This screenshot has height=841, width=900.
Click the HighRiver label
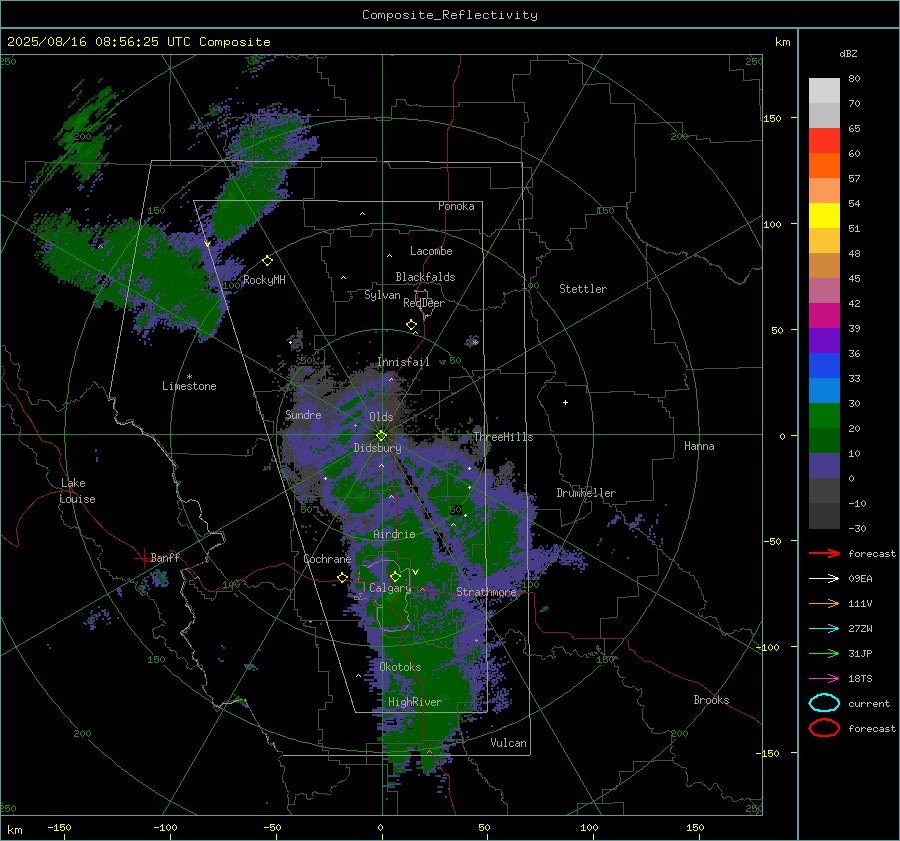(x=415, y=702)
